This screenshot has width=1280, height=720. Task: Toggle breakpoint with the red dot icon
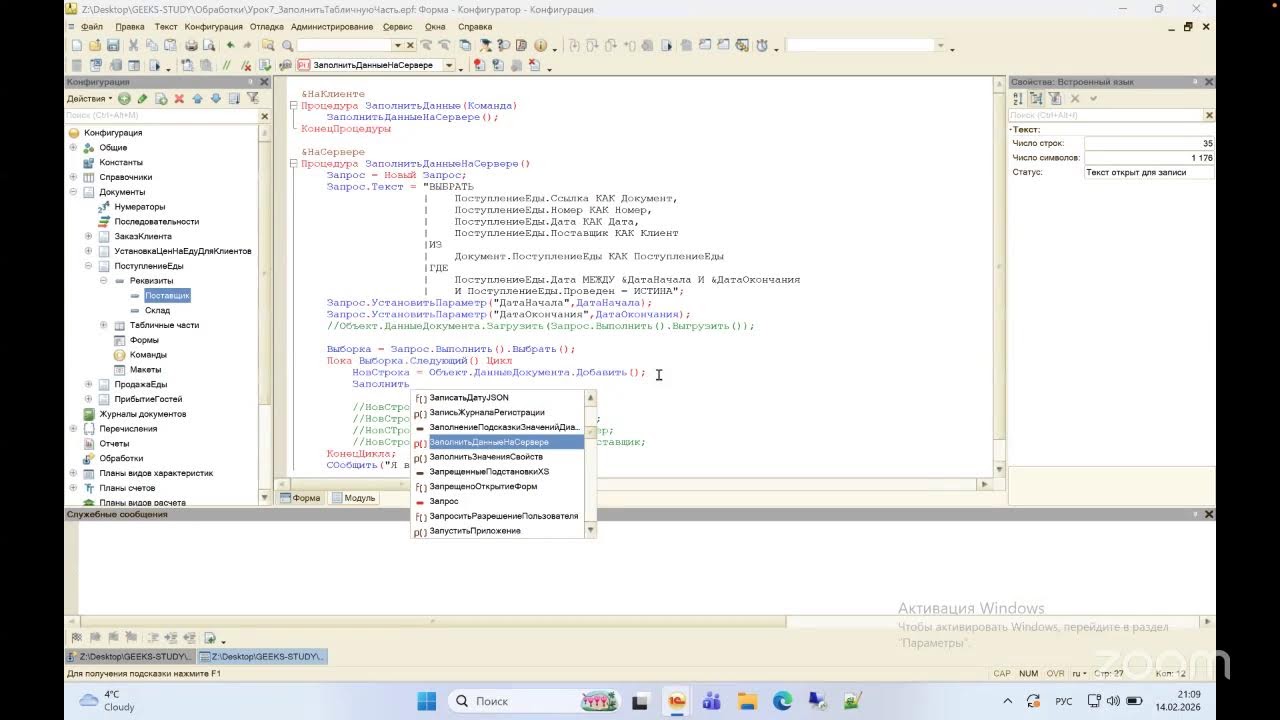pos(479,65)
